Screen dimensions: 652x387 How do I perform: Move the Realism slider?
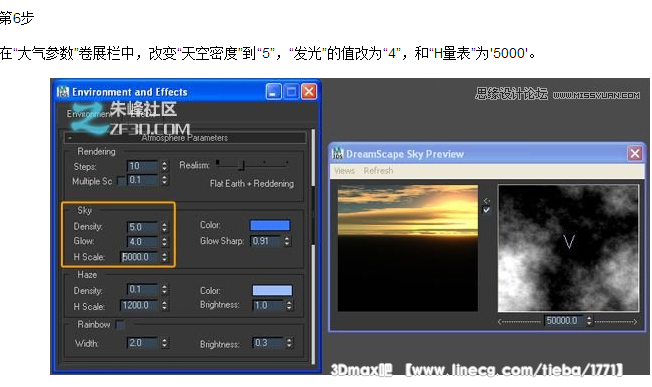242,165
